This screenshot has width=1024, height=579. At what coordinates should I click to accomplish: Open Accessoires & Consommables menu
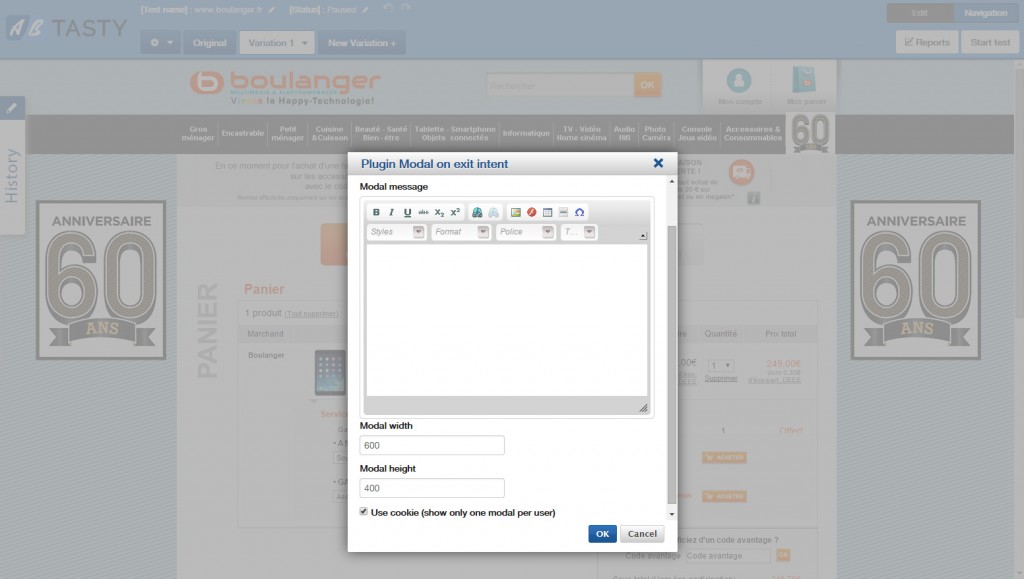(752, 133)
